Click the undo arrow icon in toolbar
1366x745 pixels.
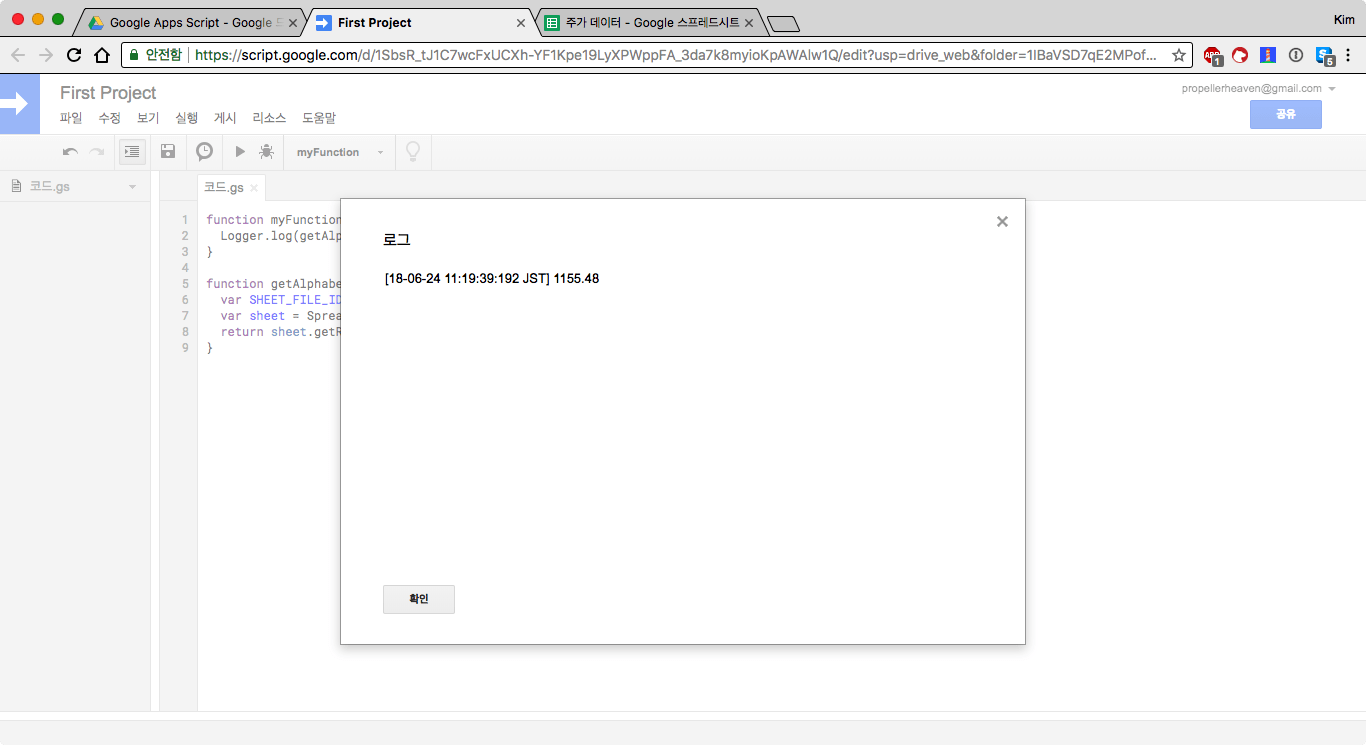[x=70, y=152]
